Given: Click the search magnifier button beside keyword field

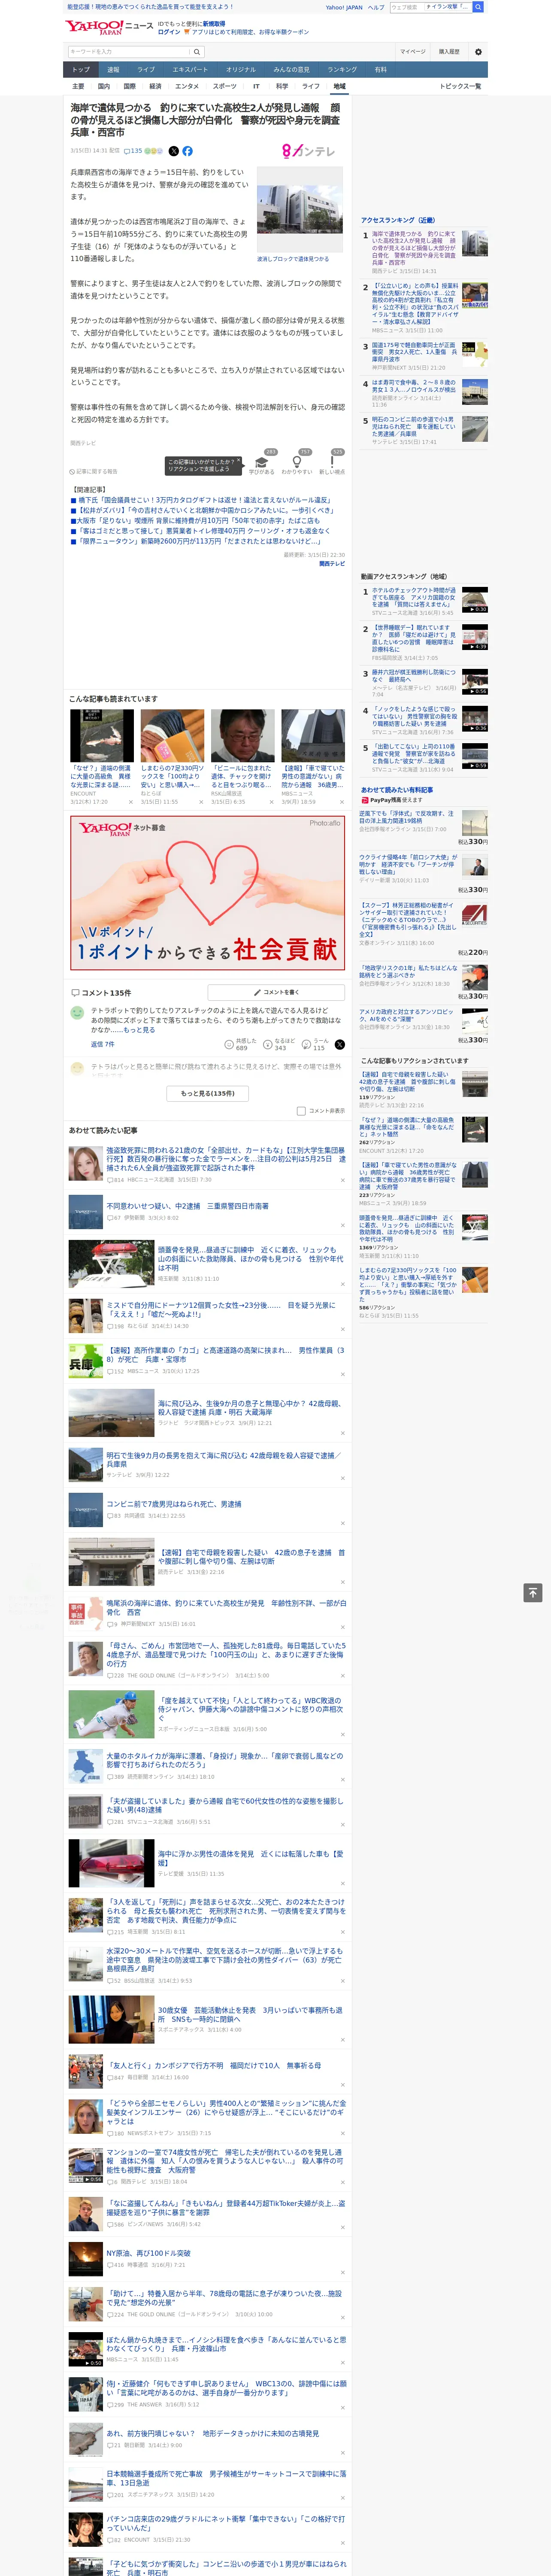Looking at the screenshot, I should pos(197,52).
